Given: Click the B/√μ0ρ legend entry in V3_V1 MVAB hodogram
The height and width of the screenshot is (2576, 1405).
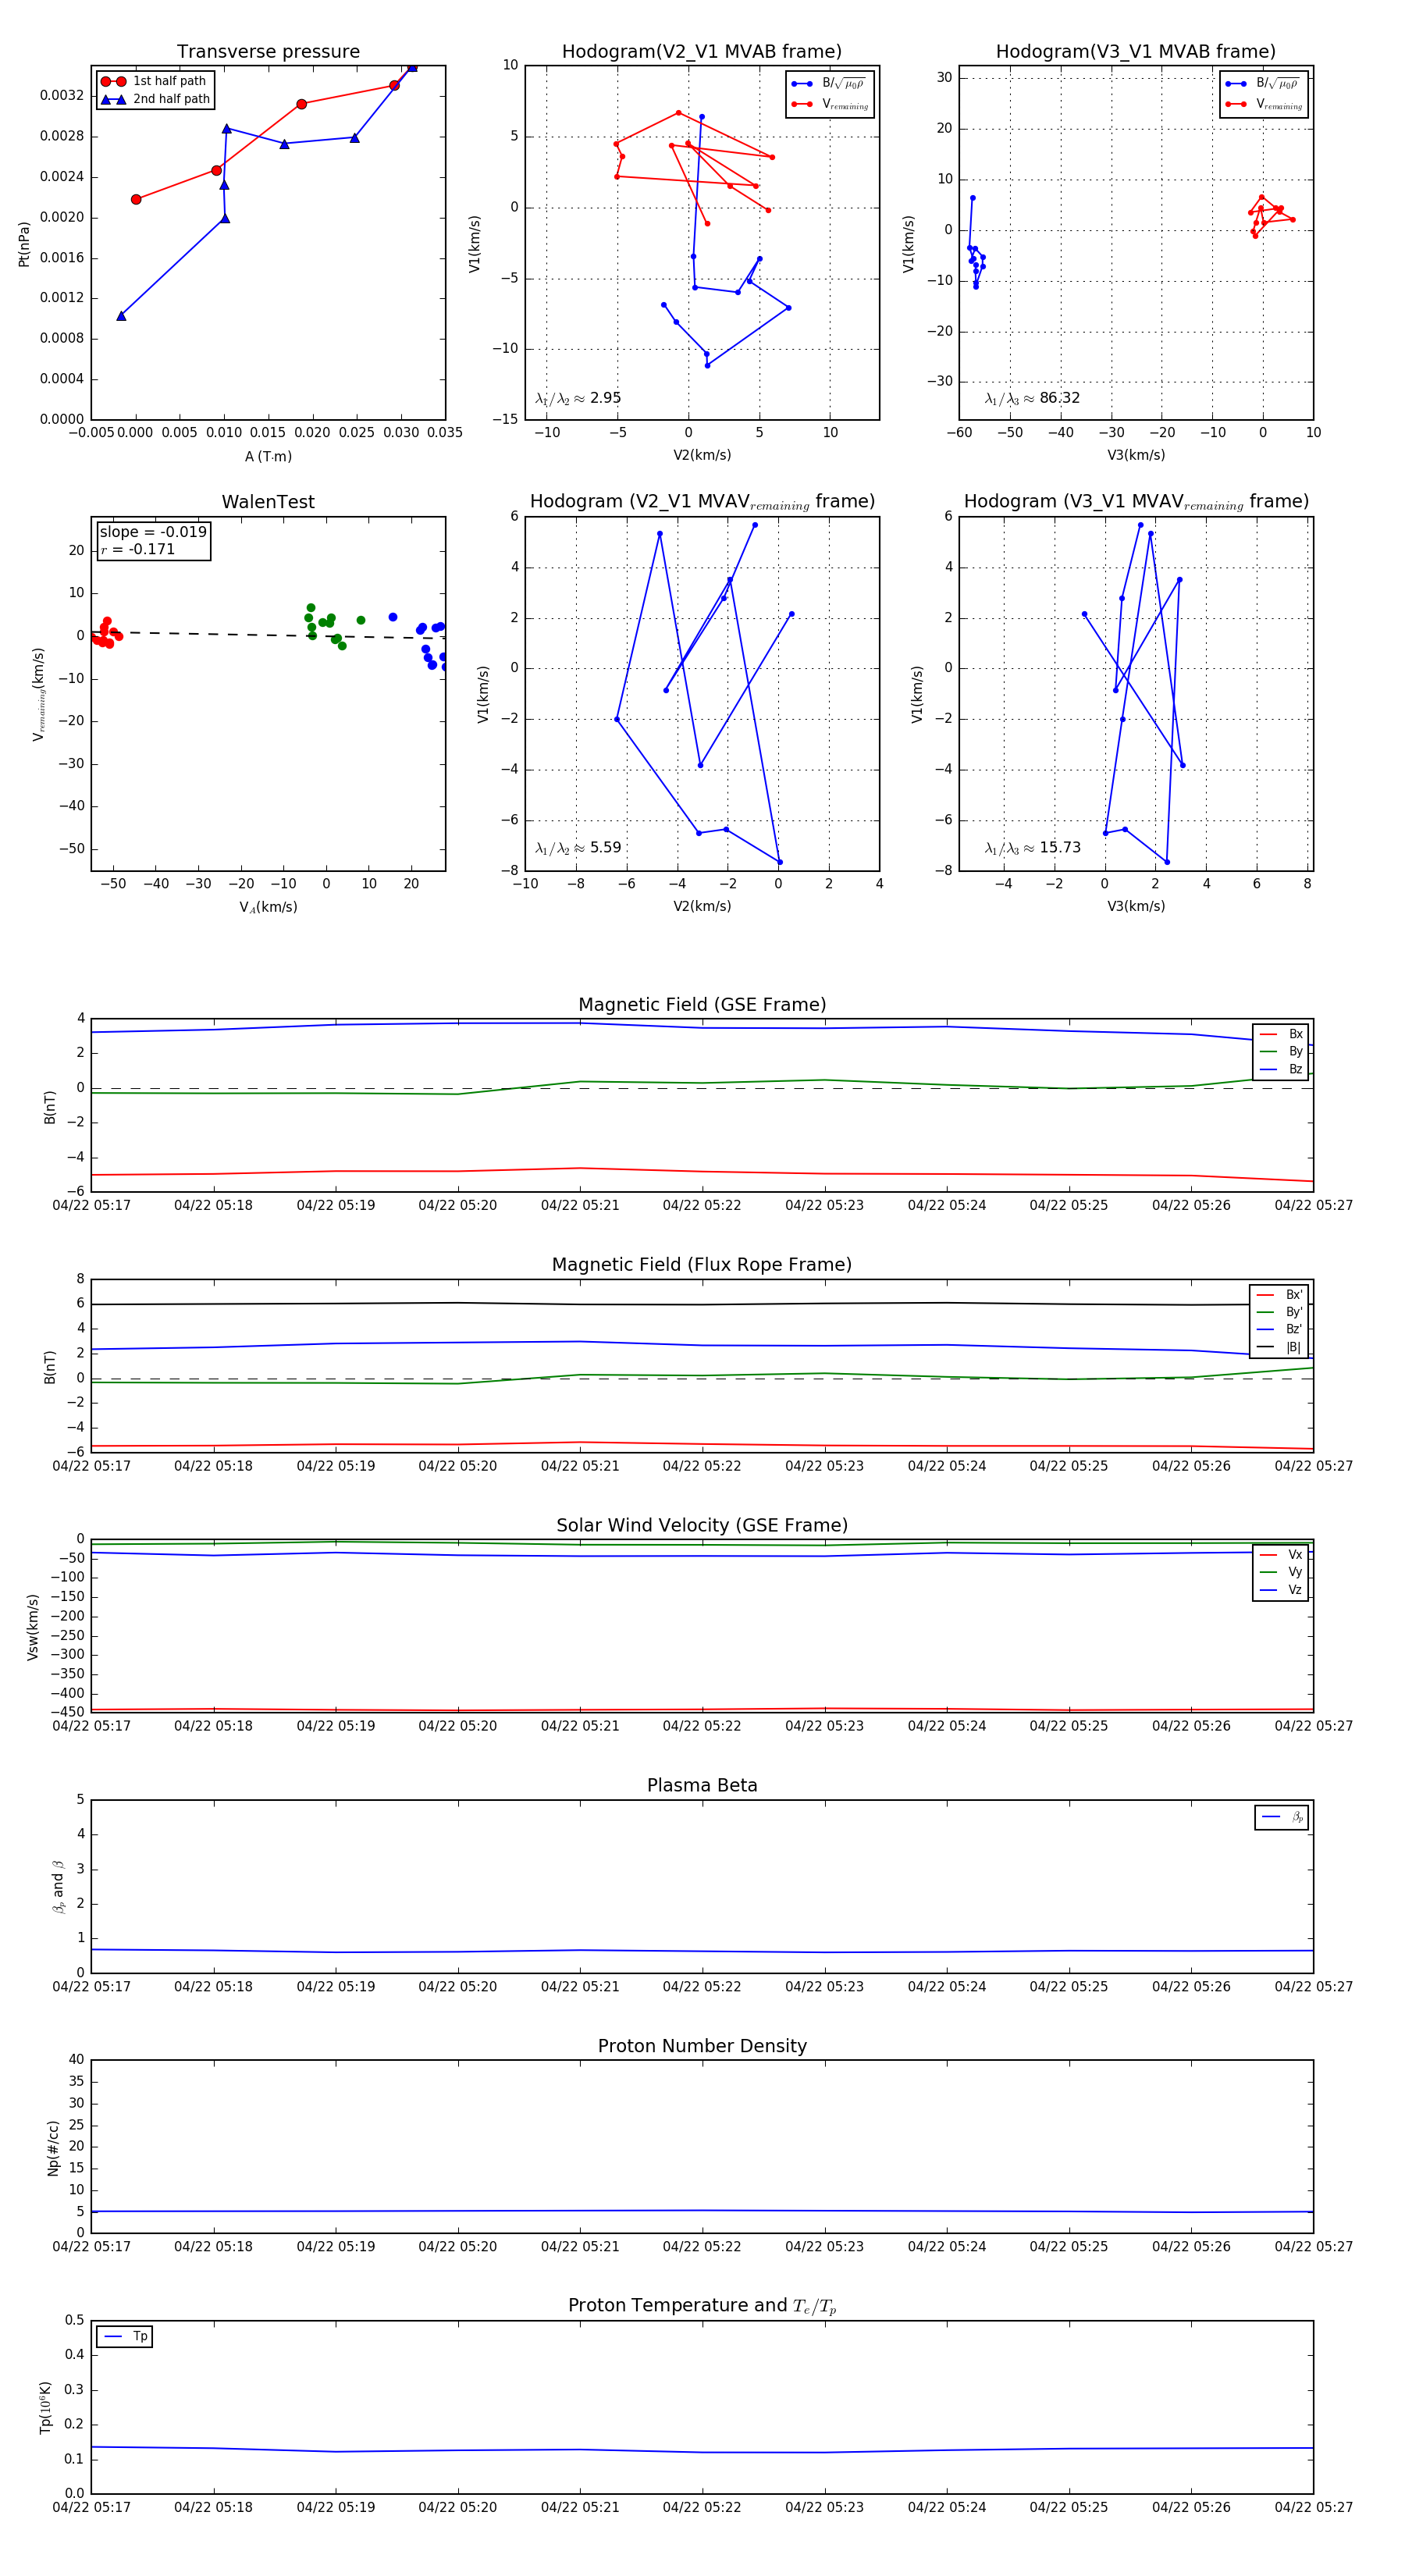Looking at the screenshot, I should (x=1263, y=84).
